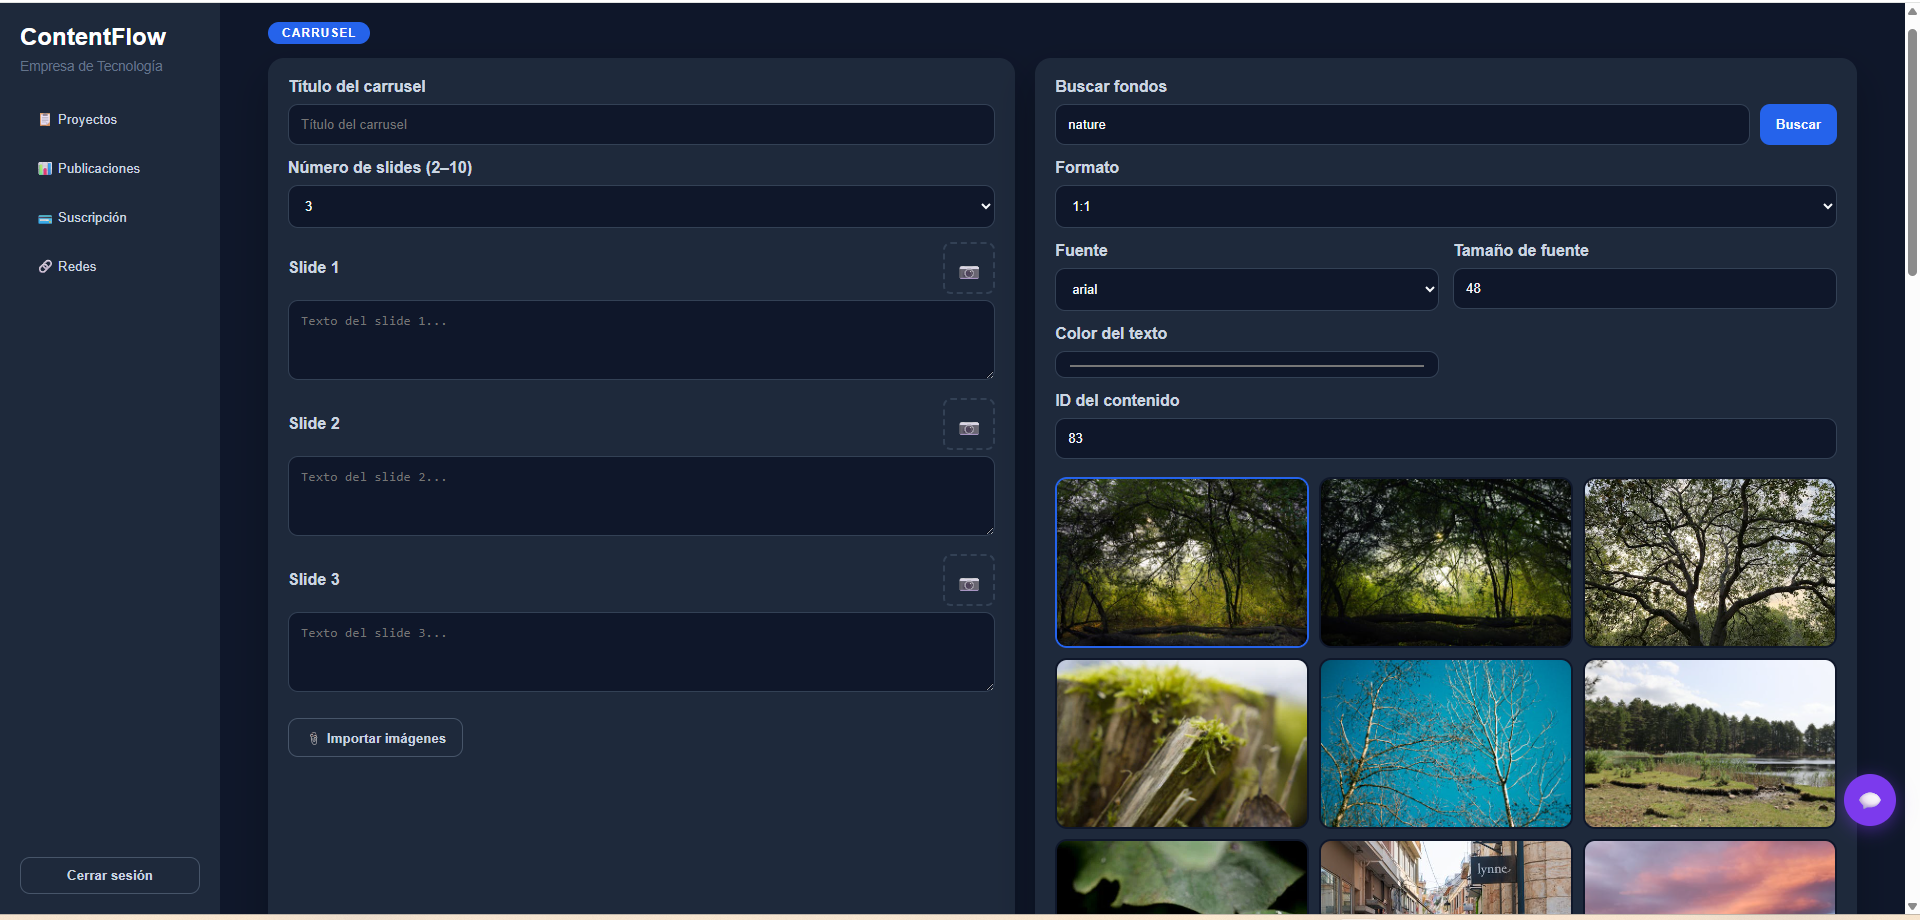Click the Suscripción card icon

pyautogui.click(x=45, y=218)
